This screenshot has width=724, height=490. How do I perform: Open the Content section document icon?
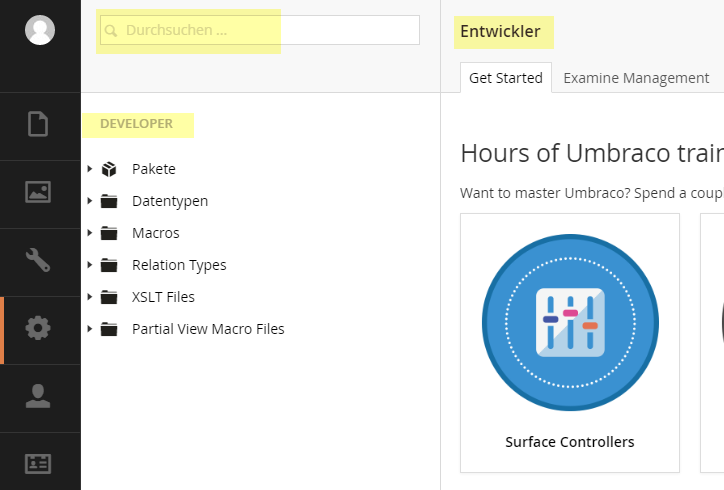(x=38, y=124)
